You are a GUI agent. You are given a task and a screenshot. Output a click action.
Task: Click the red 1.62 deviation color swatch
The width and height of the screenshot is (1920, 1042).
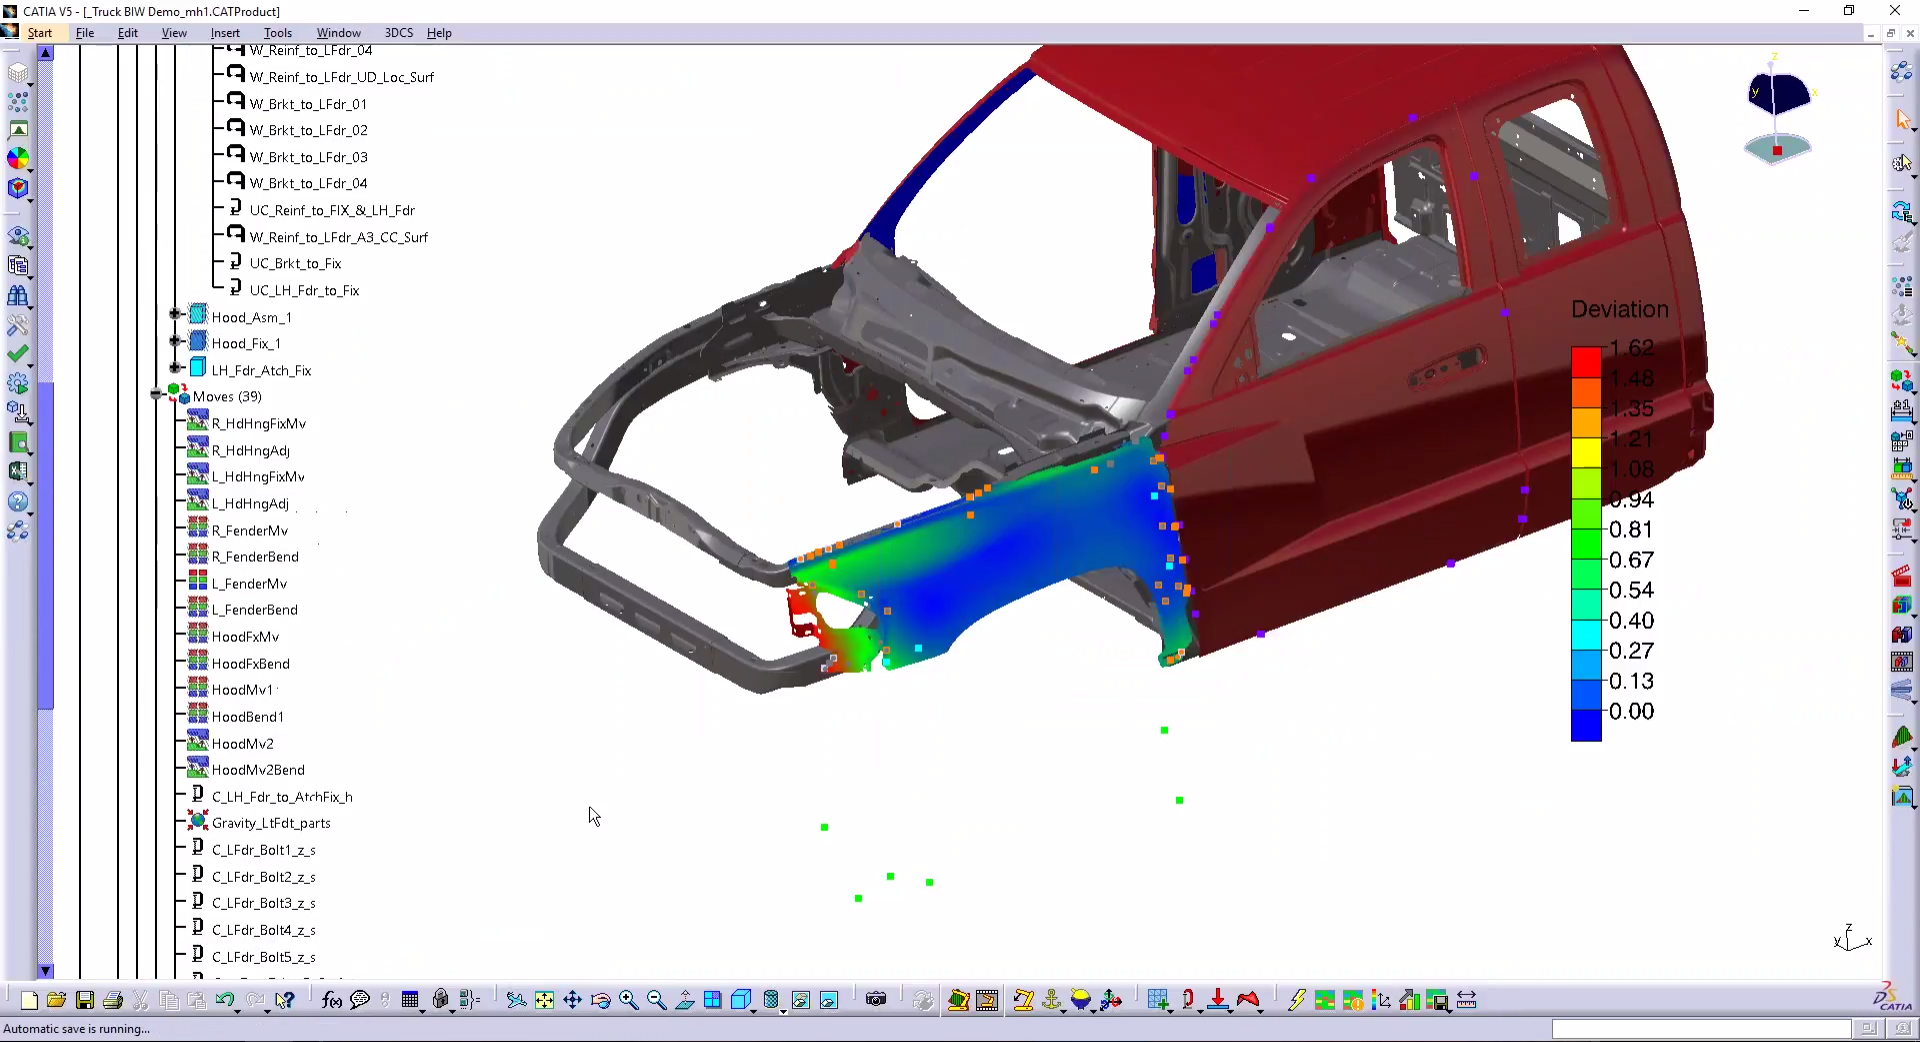tap(1586, 360)
